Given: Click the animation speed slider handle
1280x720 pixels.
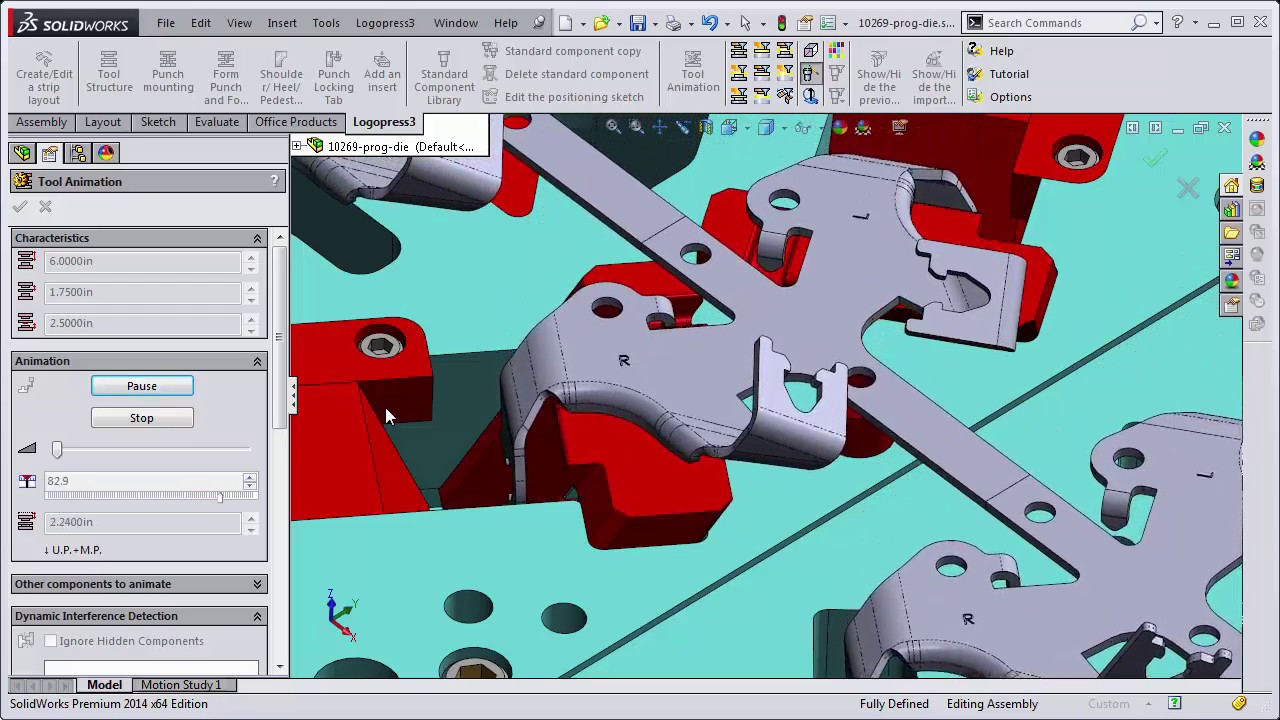Looking at the screenshot, I should click(57, 450).
